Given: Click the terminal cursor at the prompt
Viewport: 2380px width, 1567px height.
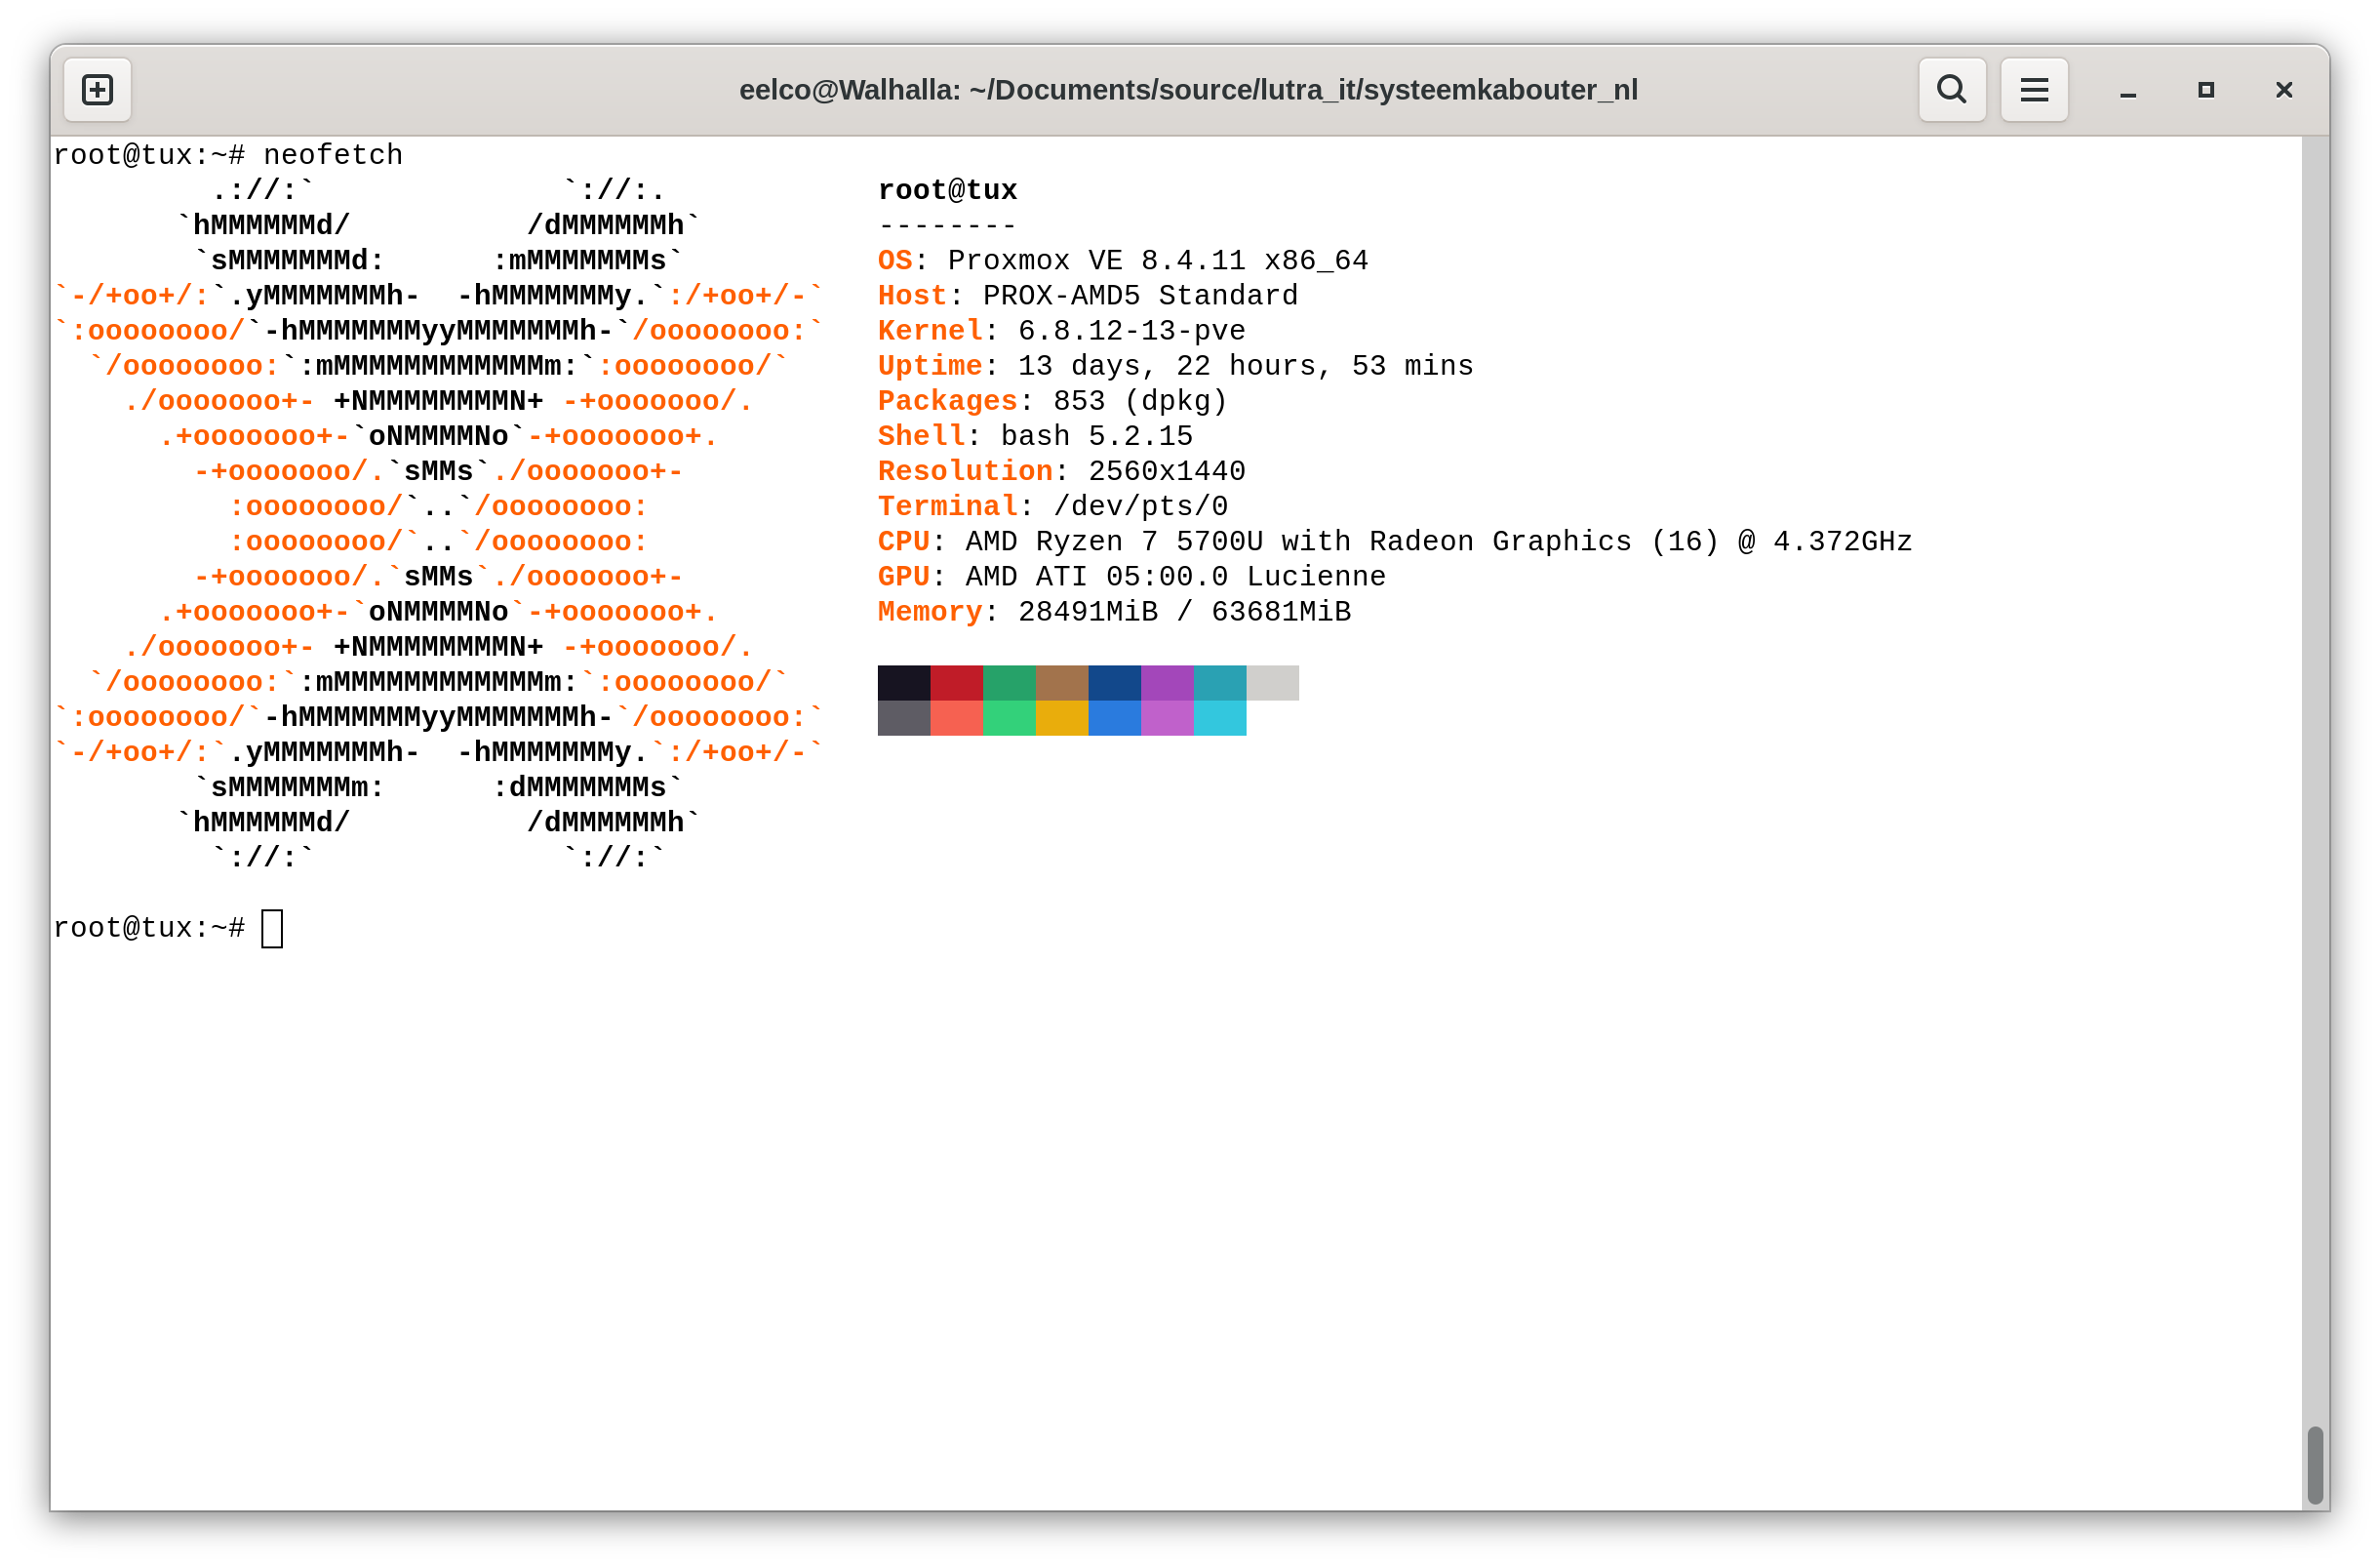Looking at the screenshot, I should [271, 927].
